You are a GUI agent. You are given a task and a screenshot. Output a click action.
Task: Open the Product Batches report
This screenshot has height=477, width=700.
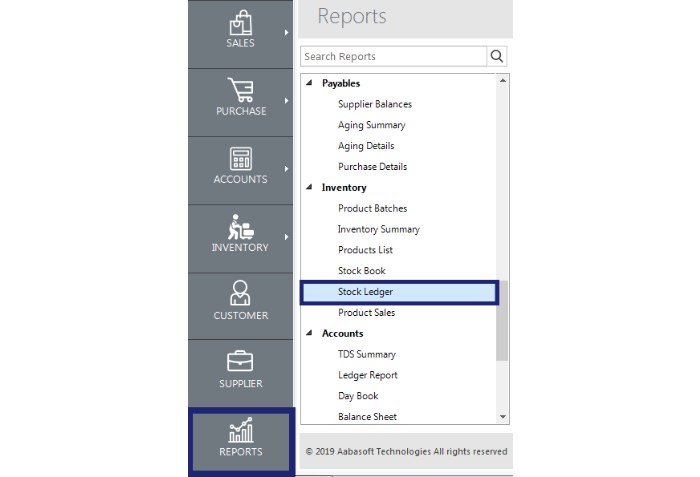tap(372, 209)
